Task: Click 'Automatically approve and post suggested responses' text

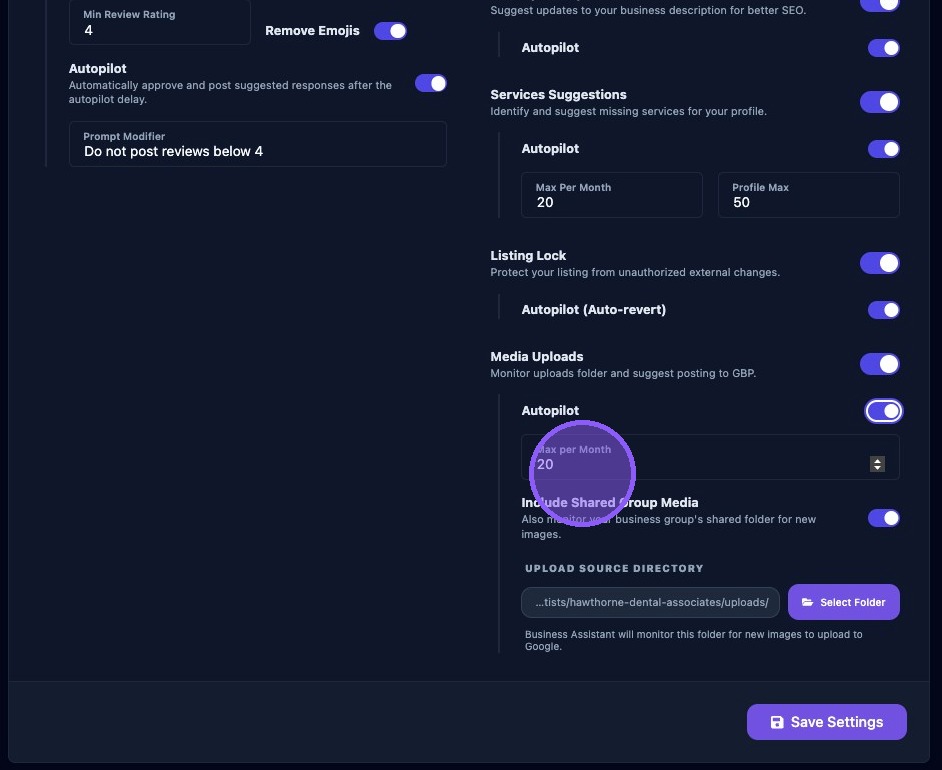Action: (230, 92)
